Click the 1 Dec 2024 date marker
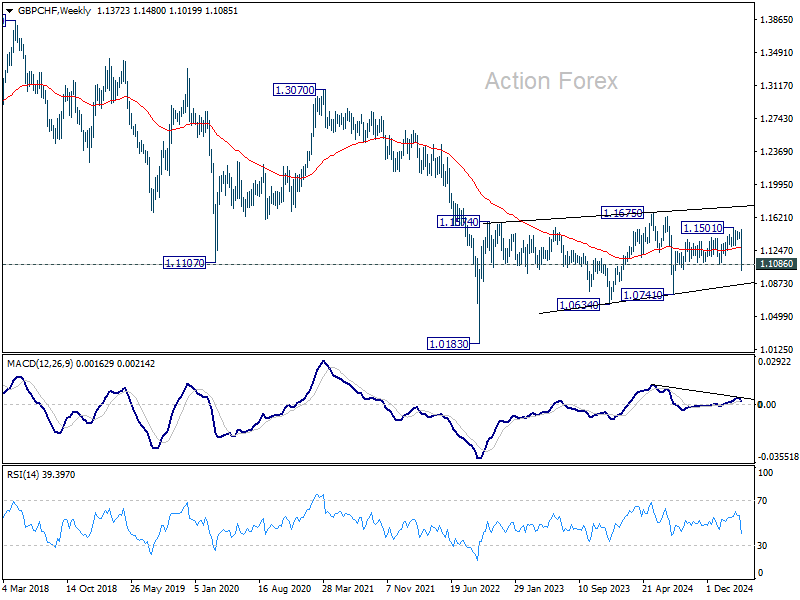 pyautogui.click(x=730, y=589)
